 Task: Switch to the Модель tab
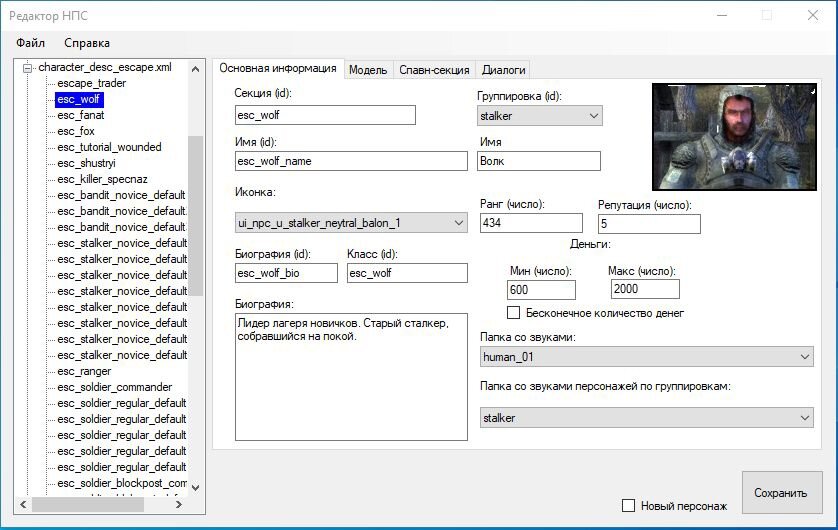368,70
